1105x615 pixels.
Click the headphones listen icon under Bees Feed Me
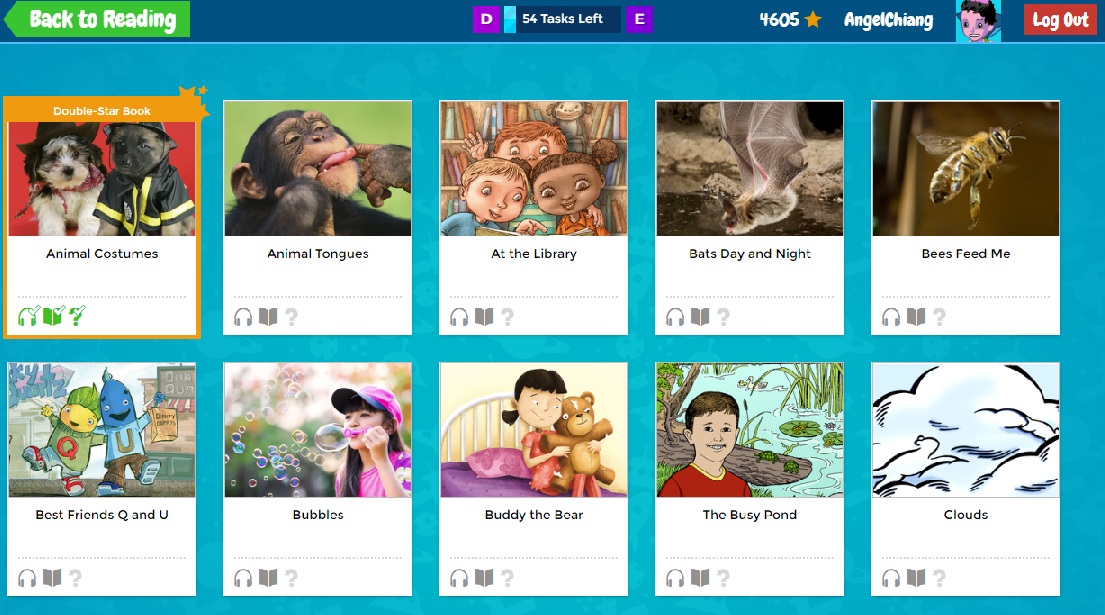click(x=891, y=317)
